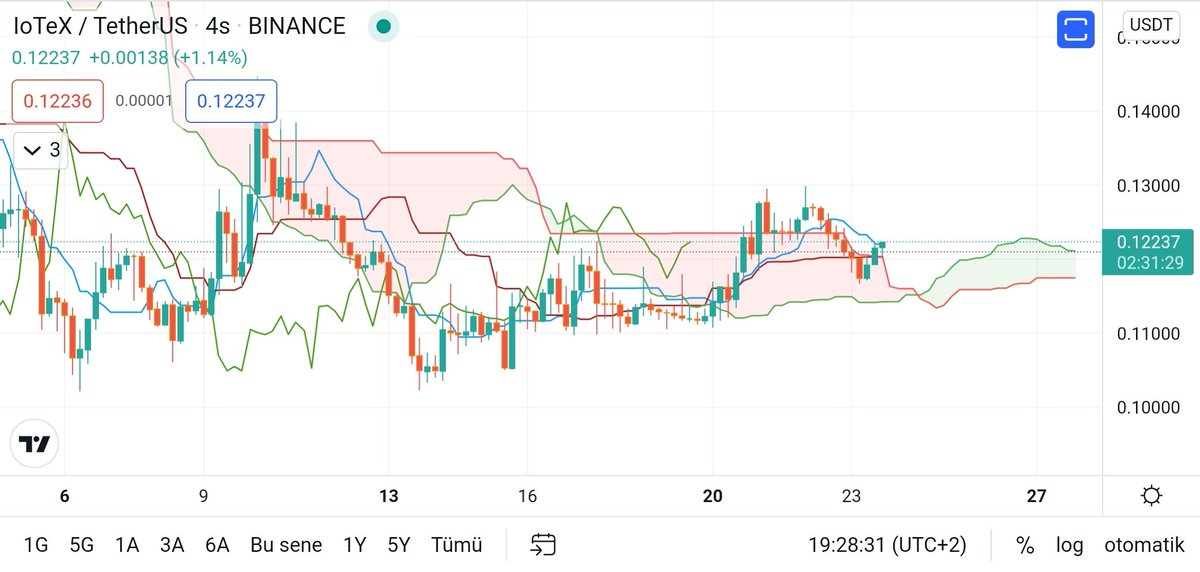Select the 1Y time range
This screenshot has width=1200, height=572.
[354, 545]
